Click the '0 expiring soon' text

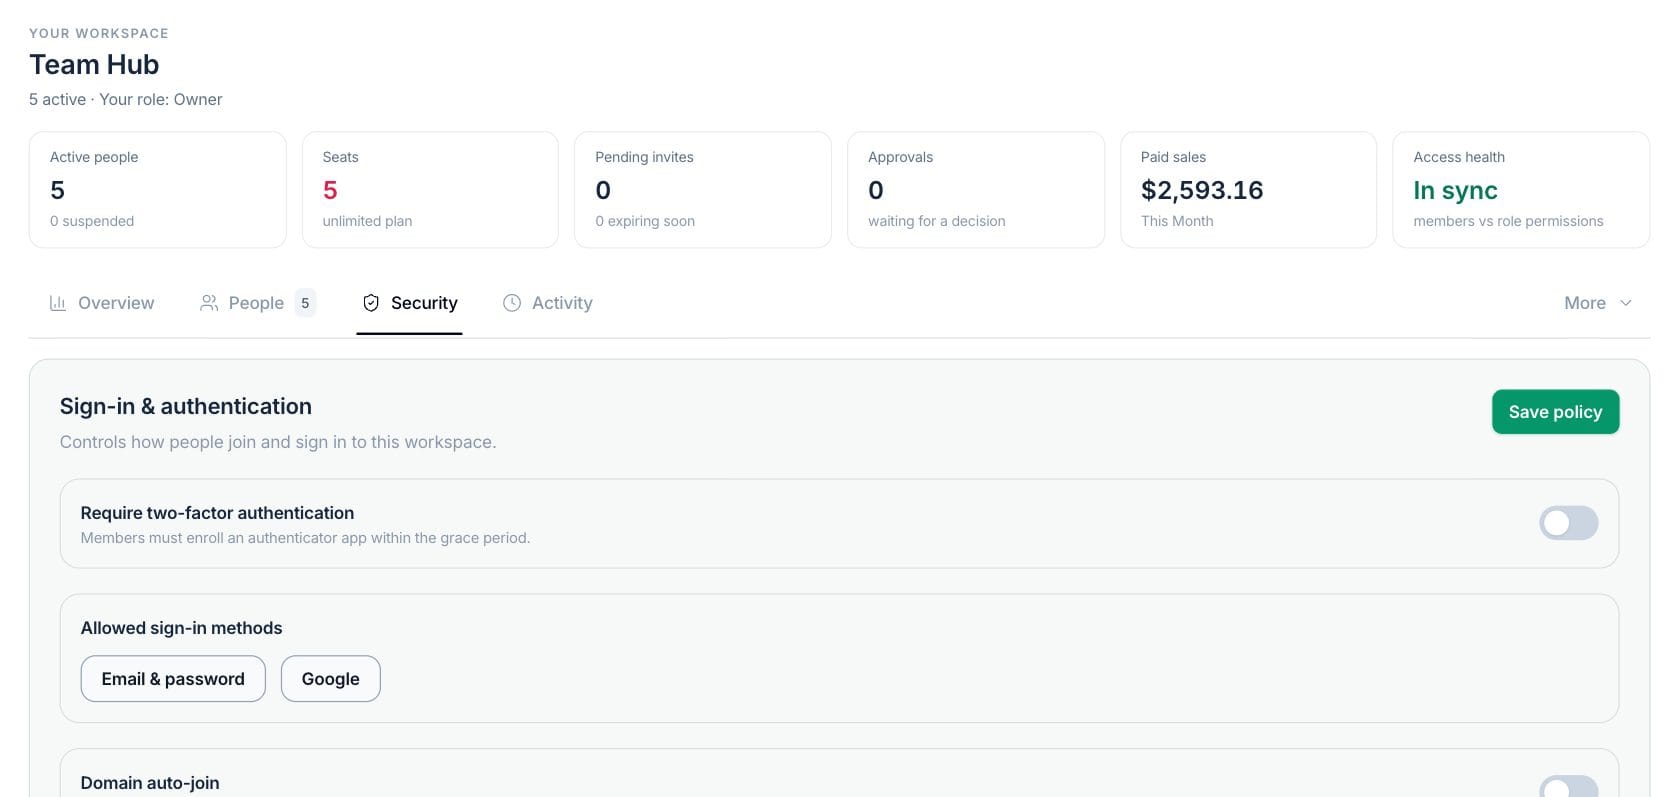pyautogui.click(x=645, y=221)
